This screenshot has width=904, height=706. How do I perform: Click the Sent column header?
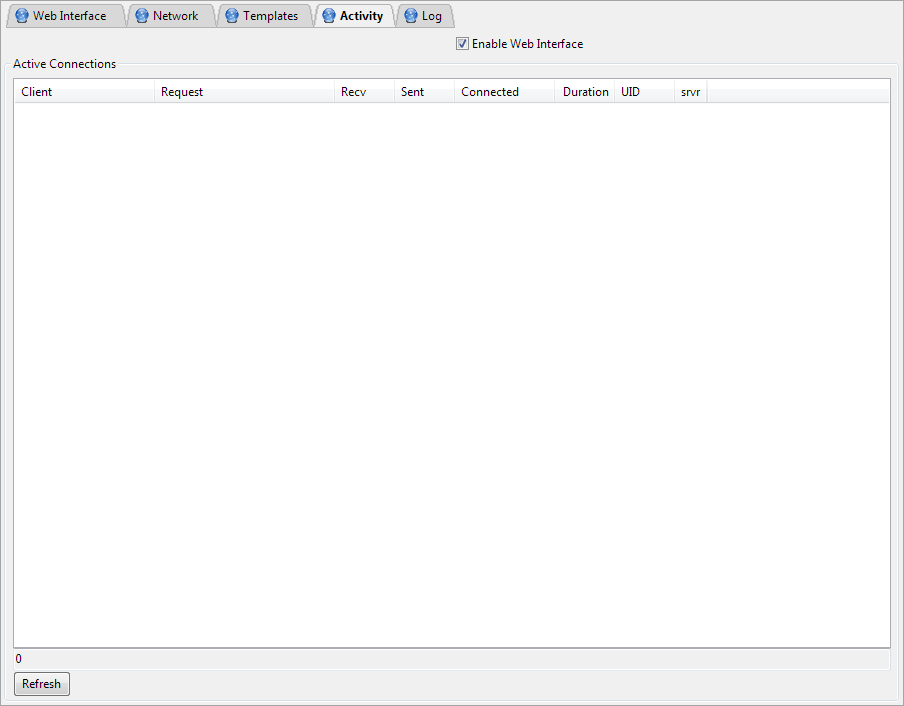tap(424, 92)
